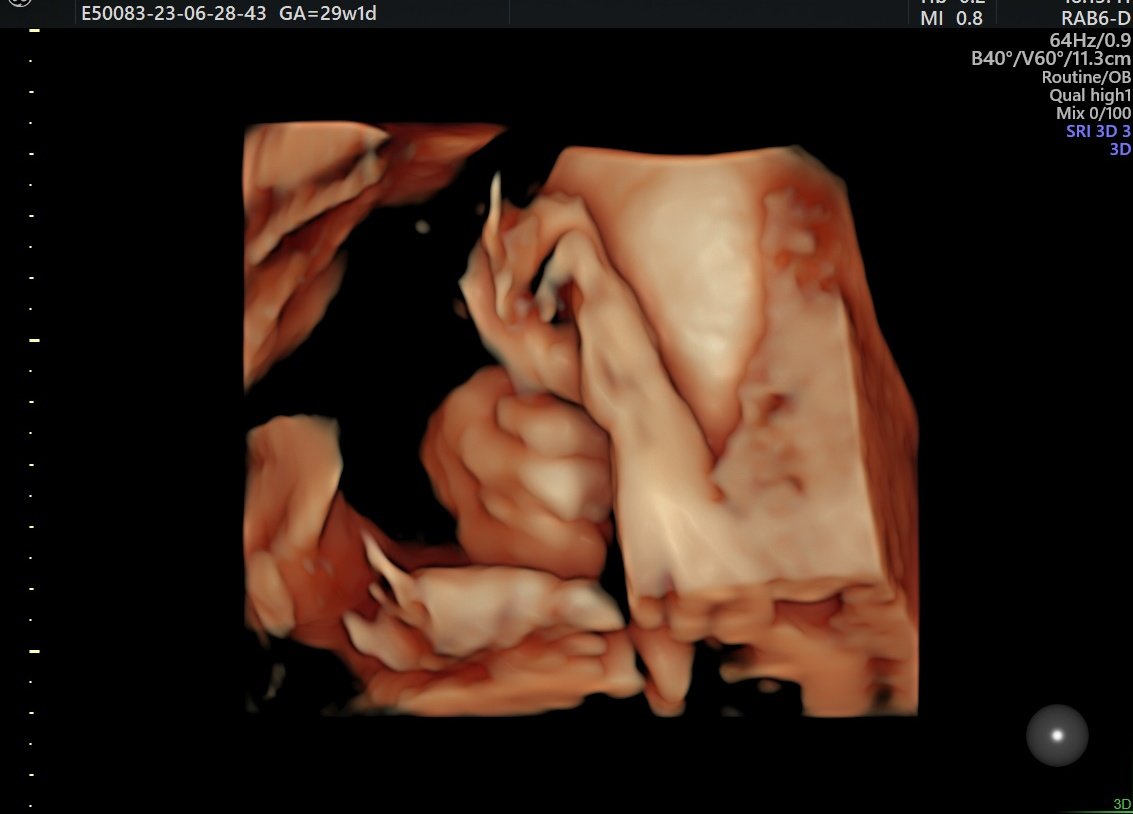Click the light source direction sphere

point(1057,735)
